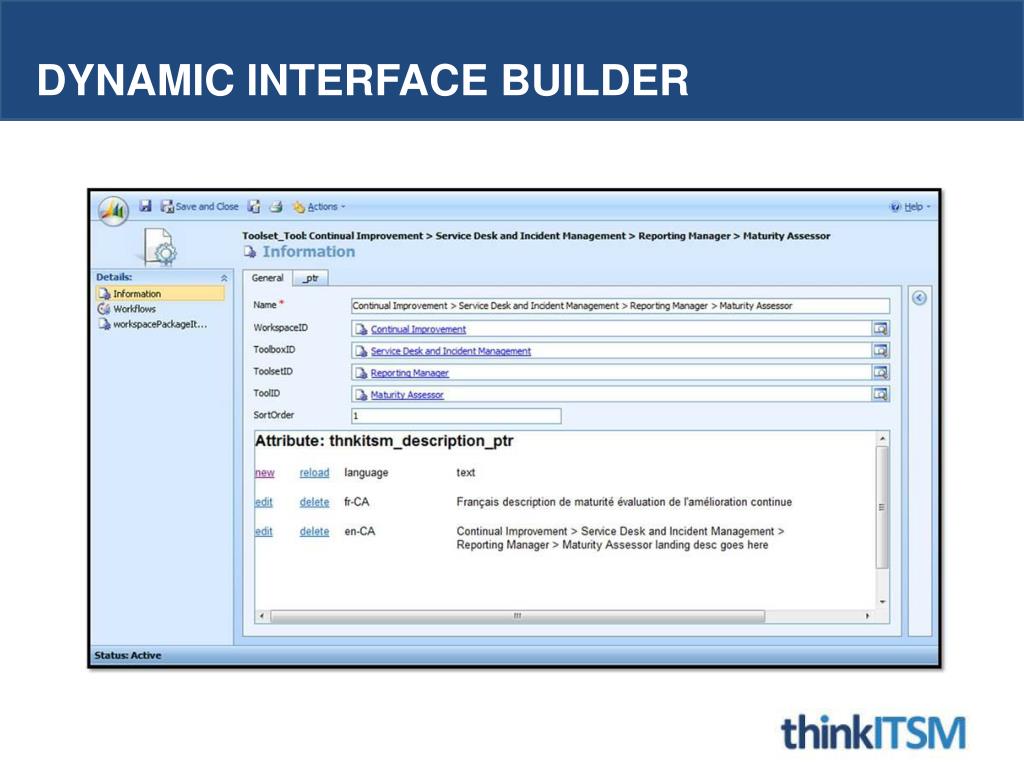Image resolution: width=1024 pixels, height=768 pixels.
Task: Click the fr-CA language cell
Action: tap(357, 502)
